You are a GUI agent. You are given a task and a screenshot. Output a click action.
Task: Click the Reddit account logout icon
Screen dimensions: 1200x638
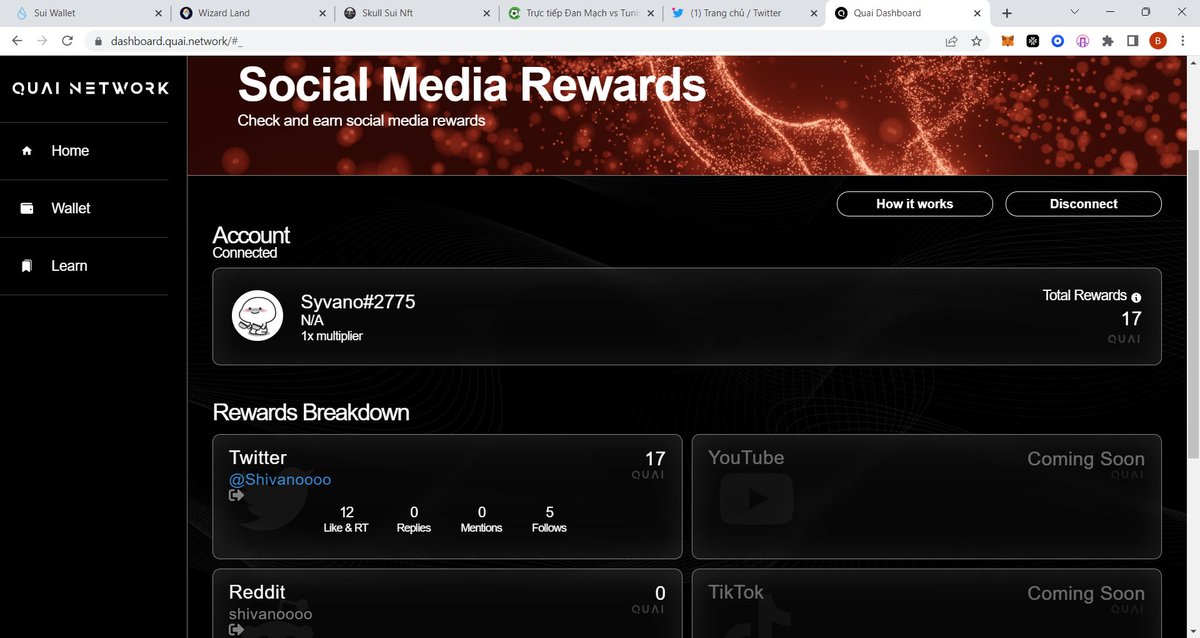(237, 630)
